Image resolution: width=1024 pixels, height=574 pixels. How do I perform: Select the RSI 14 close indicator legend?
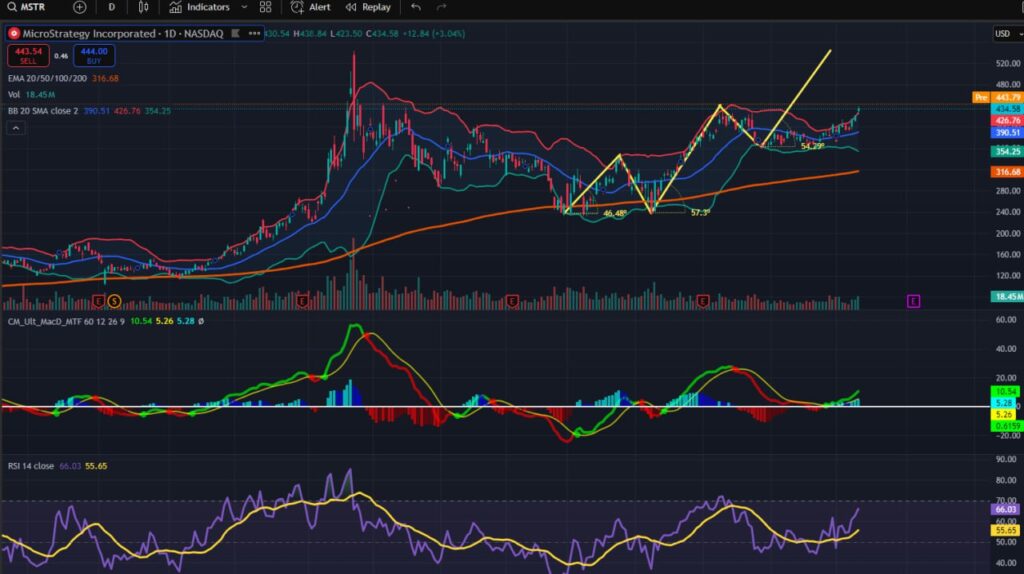tap(31, 466)
